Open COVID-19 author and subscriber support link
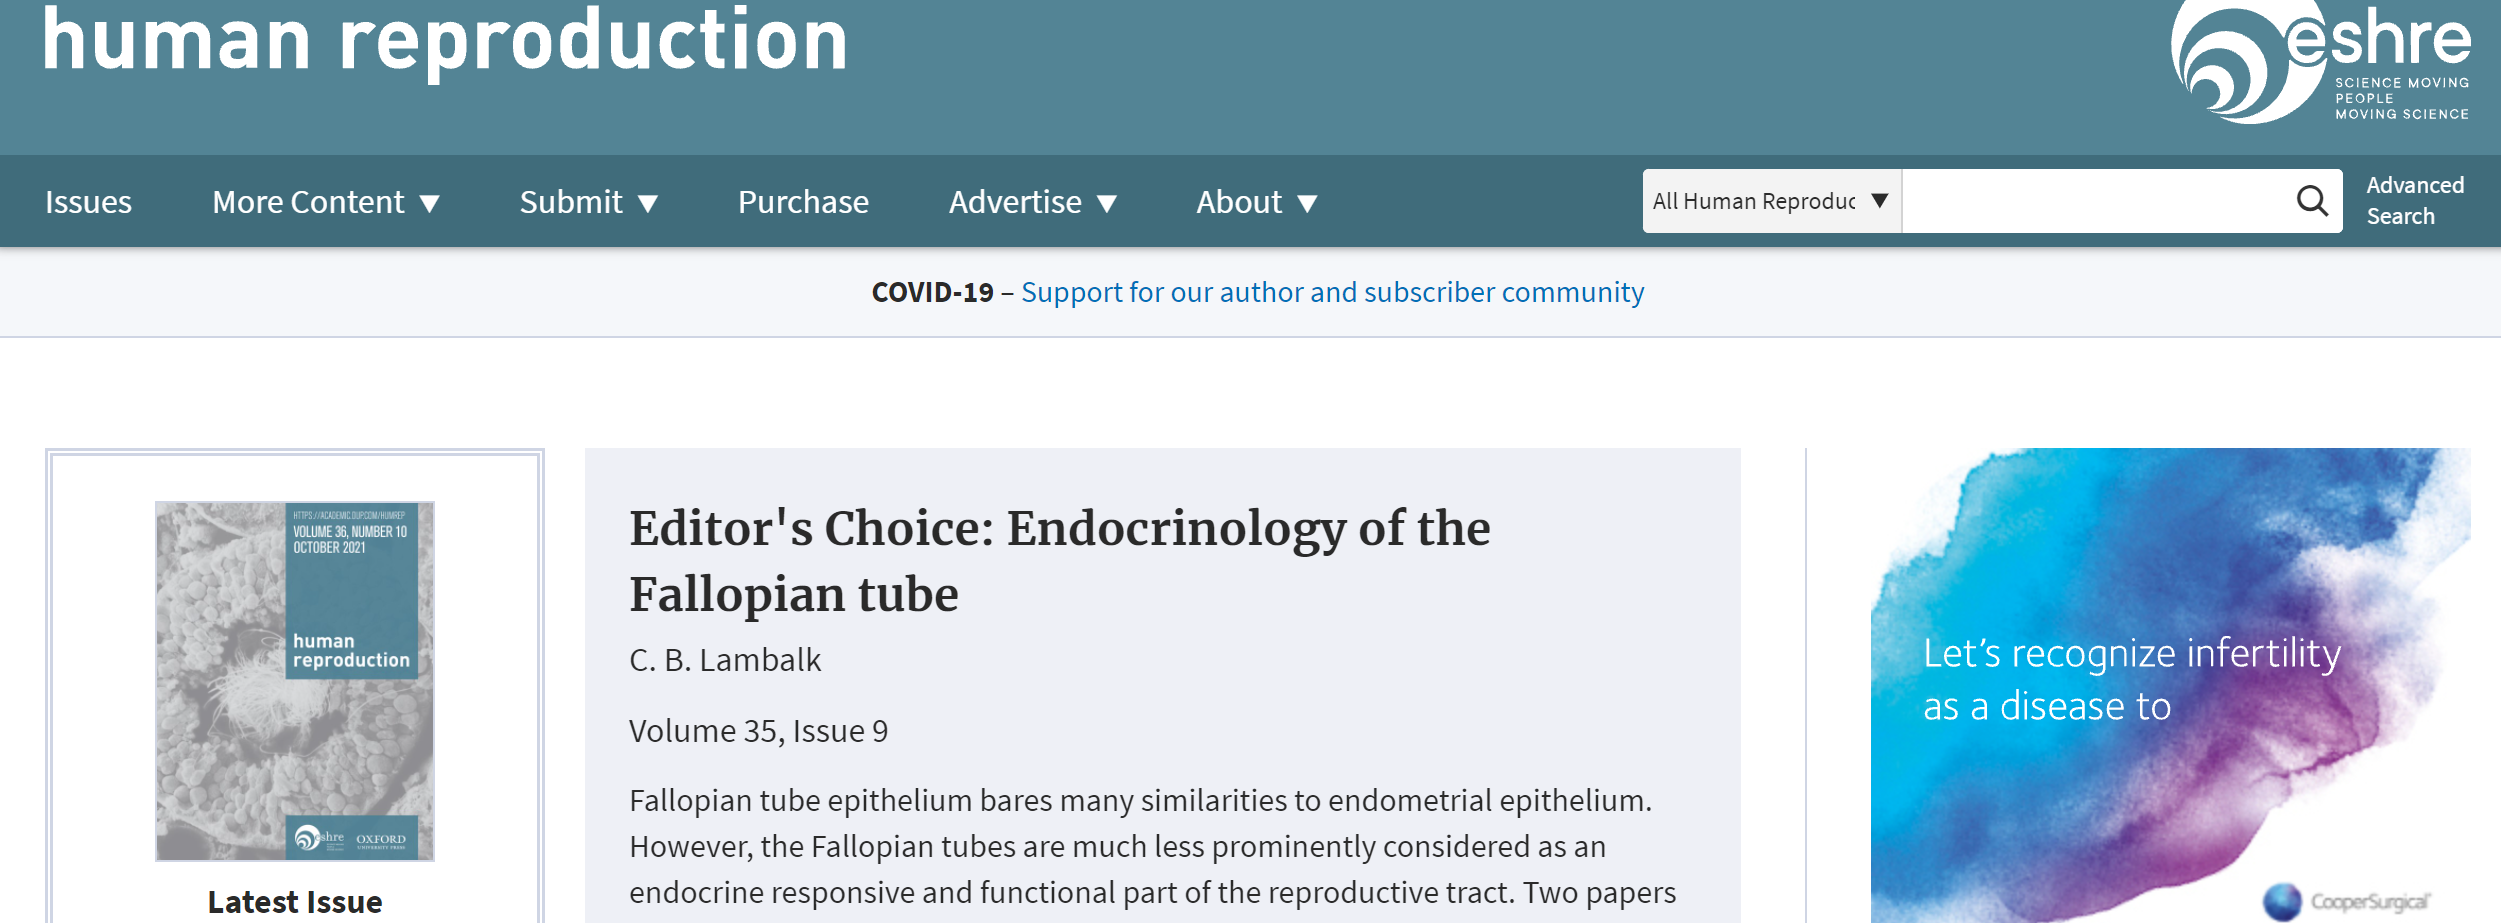 [1332, 292]
